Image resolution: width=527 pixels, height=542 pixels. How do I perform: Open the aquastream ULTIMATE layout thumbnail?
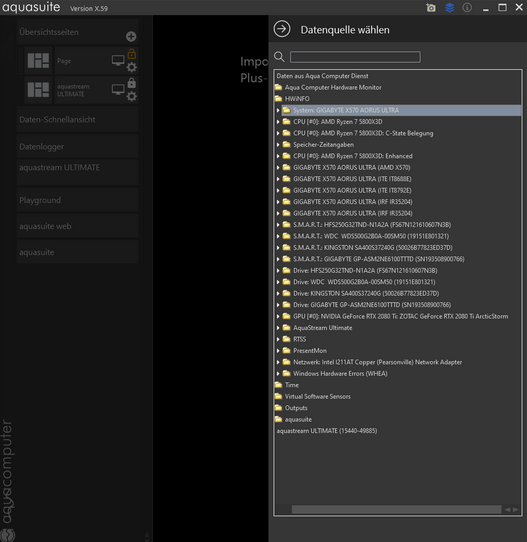coord(38,90)
